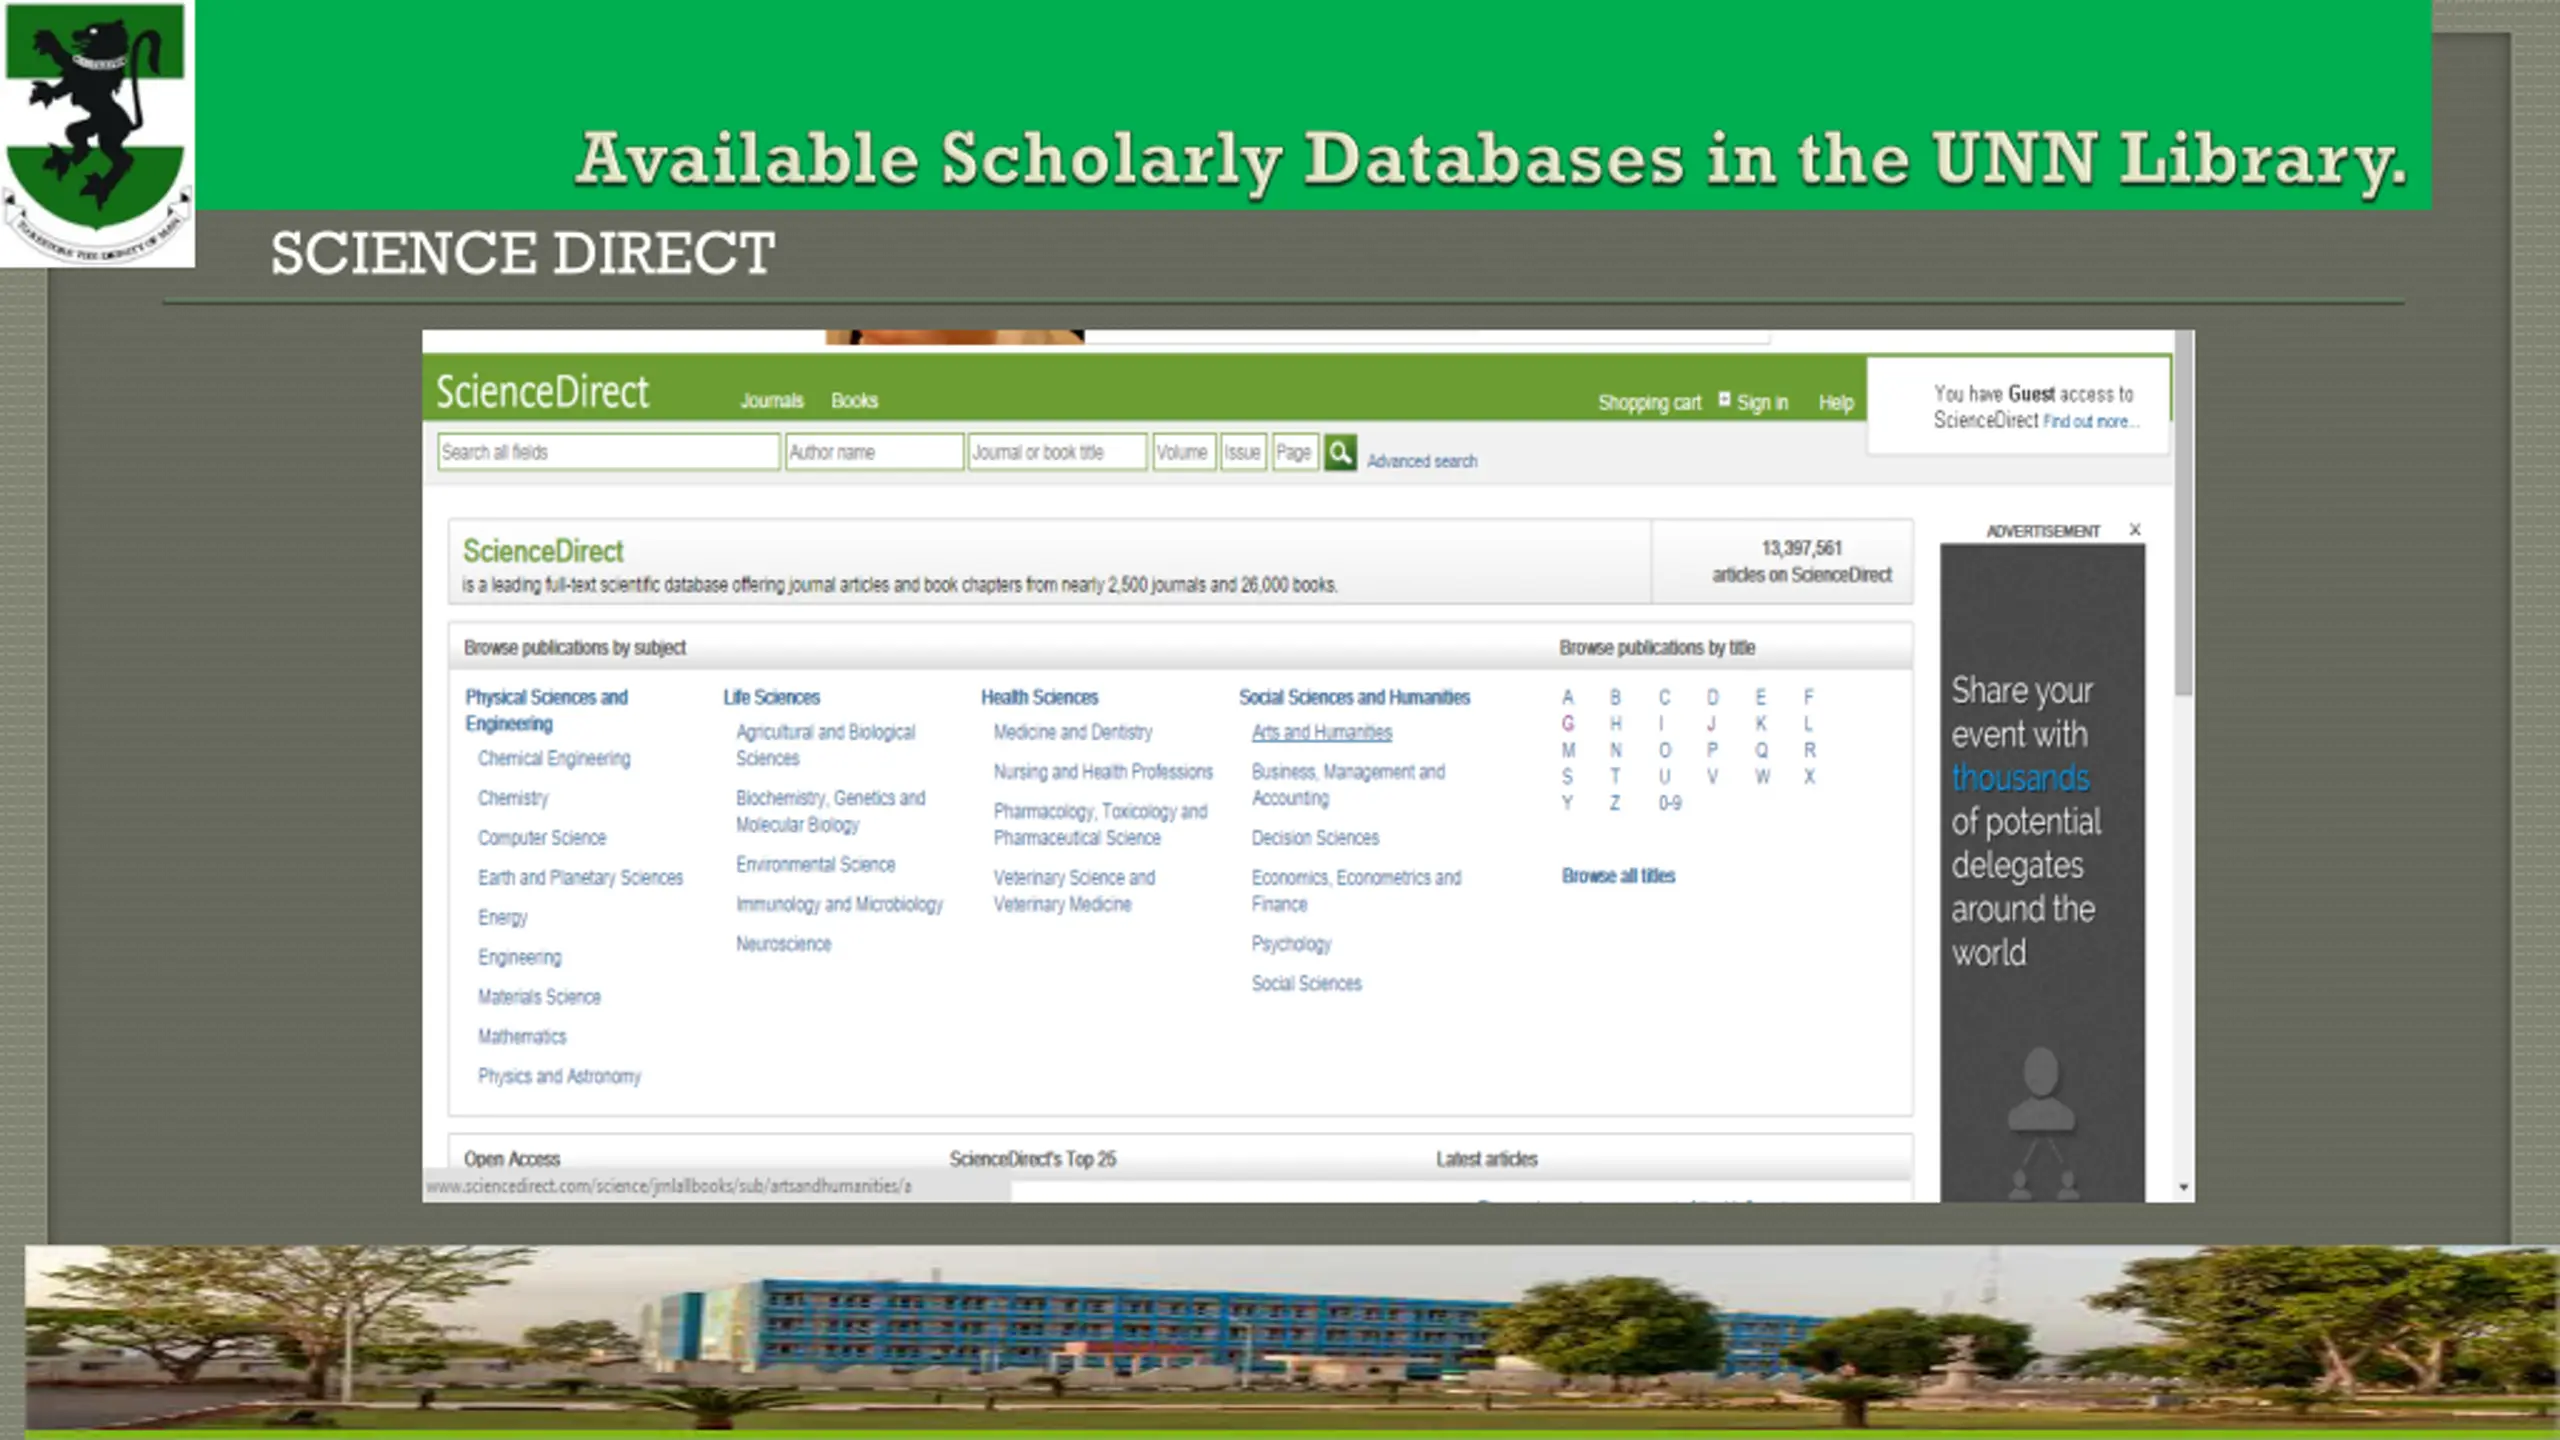Click the Arts and Humanities link
The width and height of the screenshot is (2560, 1440).
(1321, 732)
